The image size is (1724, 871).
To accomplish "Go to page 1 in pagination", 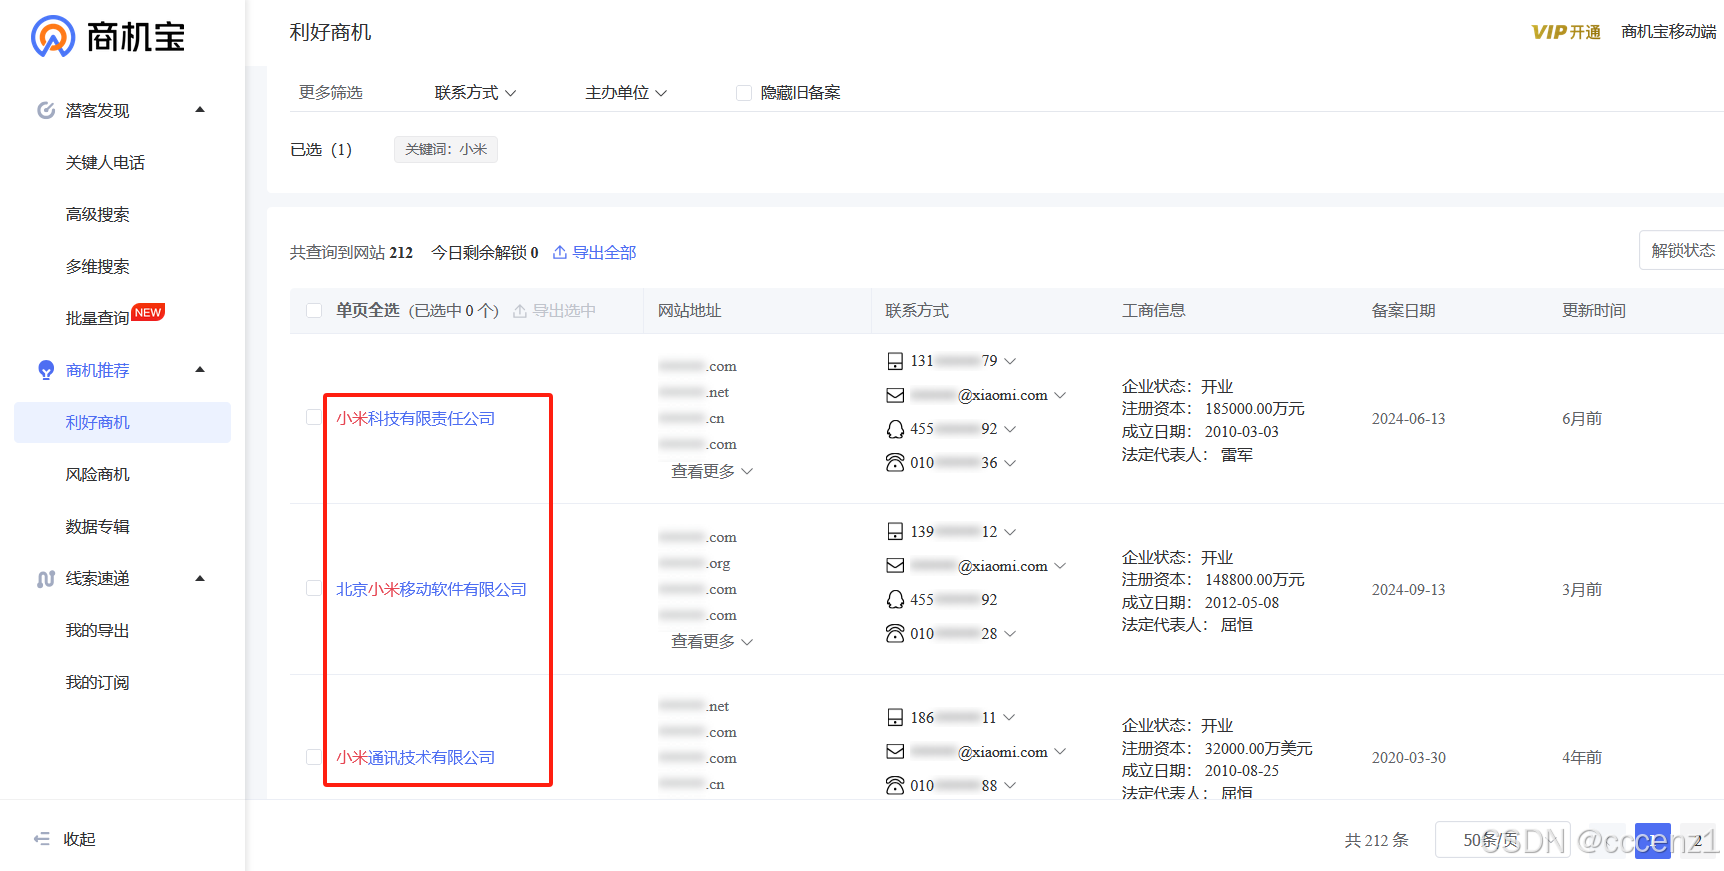I will (x=1652, y=840).
